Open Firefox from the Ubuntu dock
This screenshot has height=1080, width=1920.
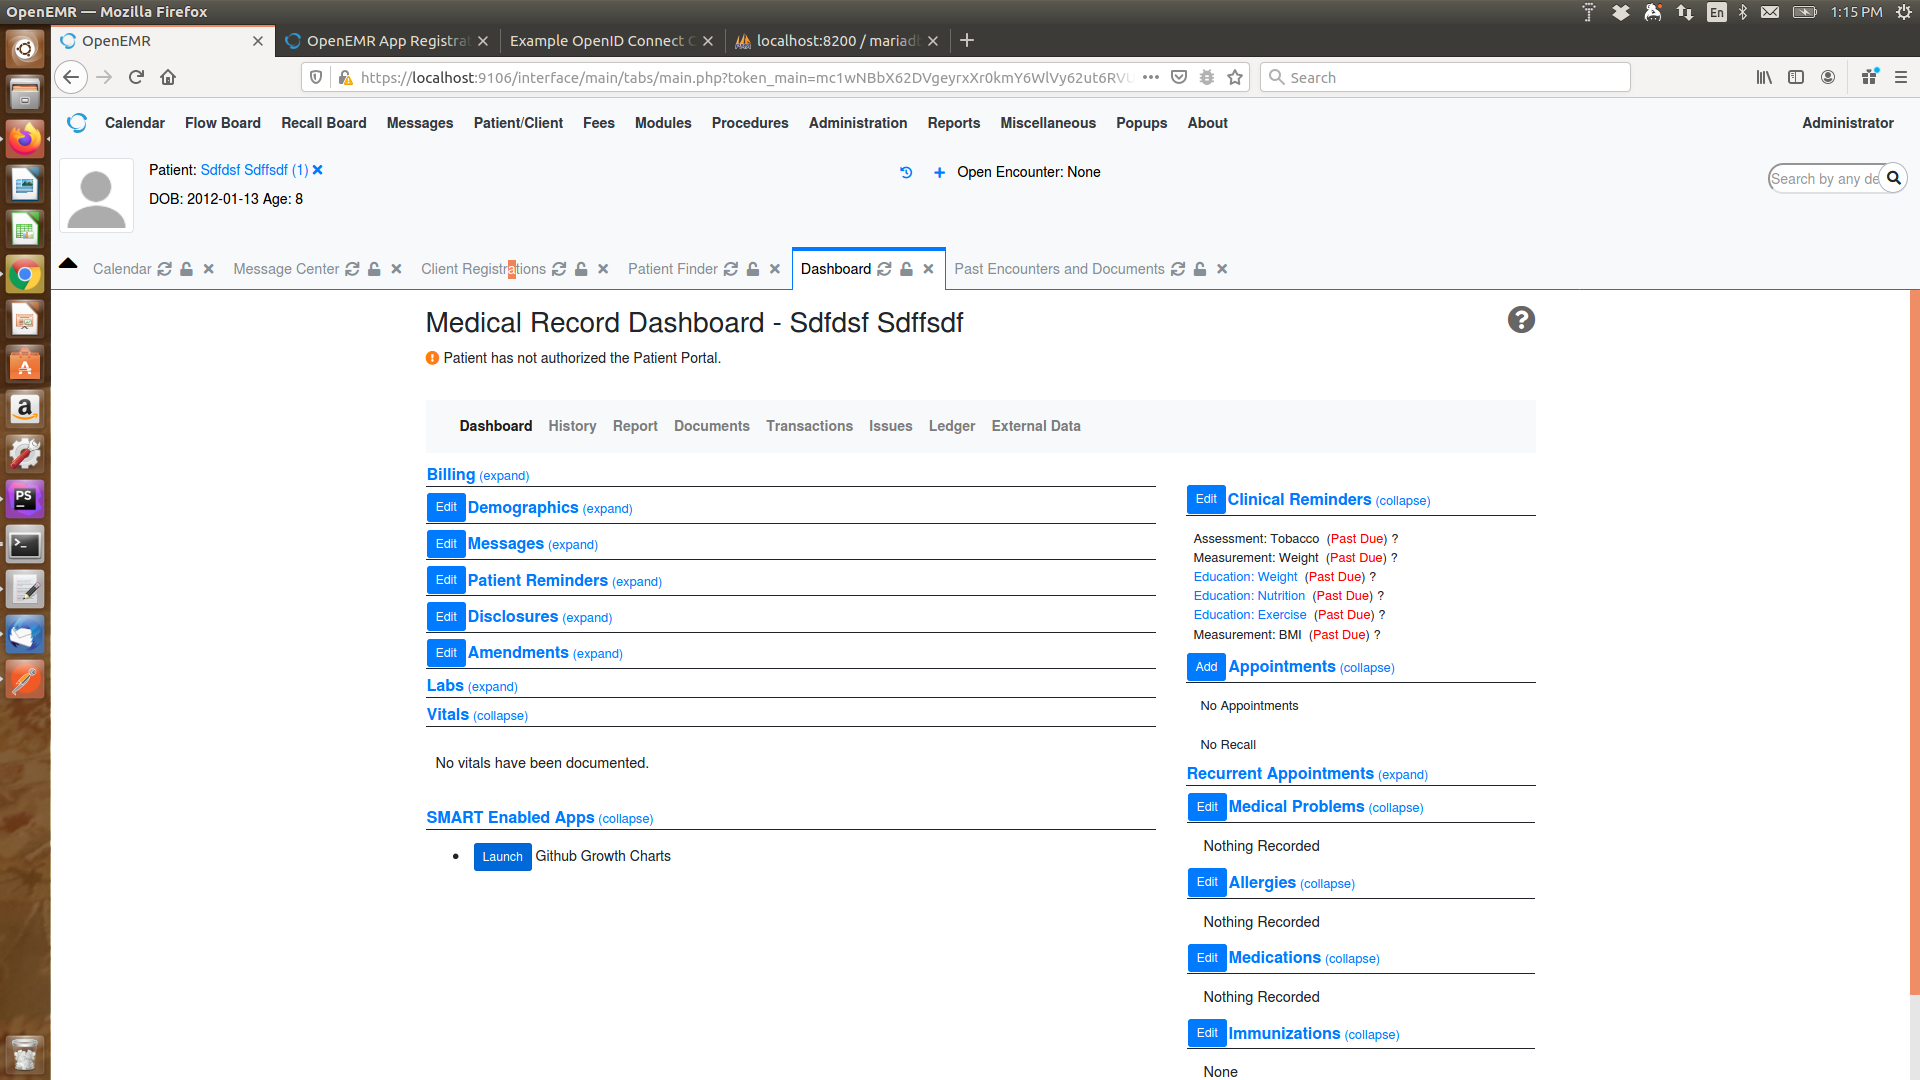click(24, 139)
